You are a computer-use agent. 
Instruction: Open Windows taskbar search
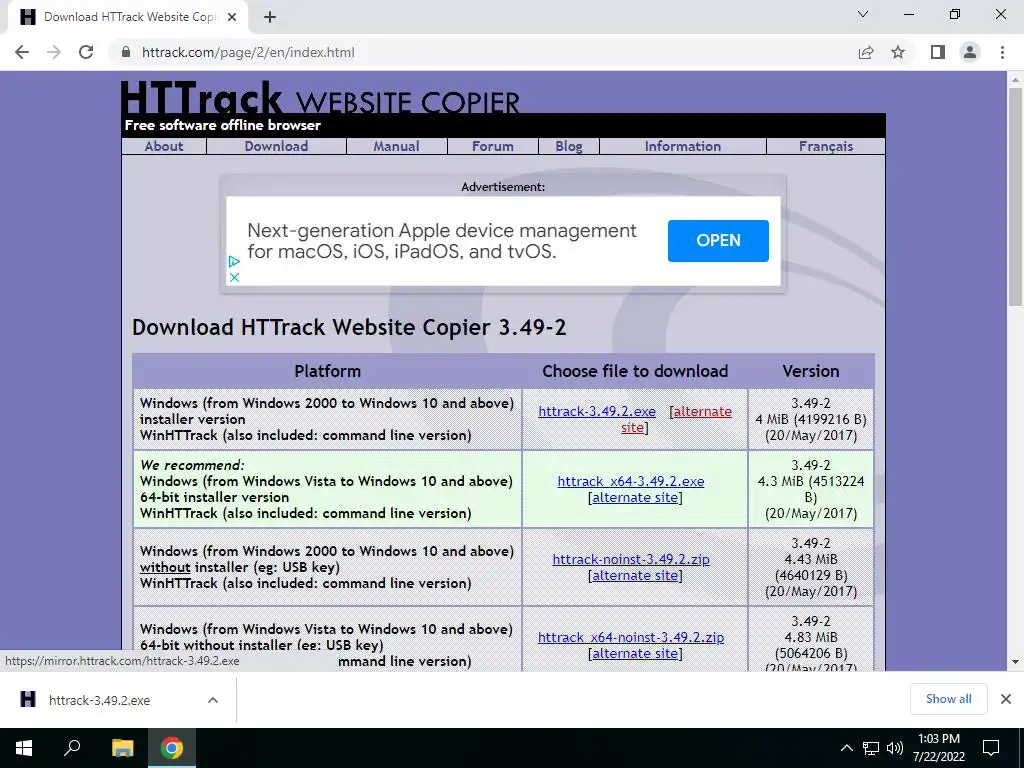point(72,748)
